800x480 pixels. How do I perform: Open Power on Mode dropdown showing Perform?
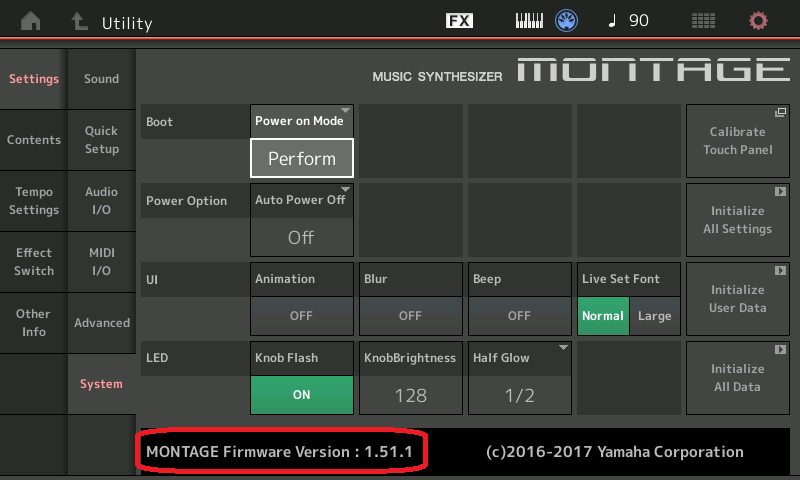coord(301,157)
